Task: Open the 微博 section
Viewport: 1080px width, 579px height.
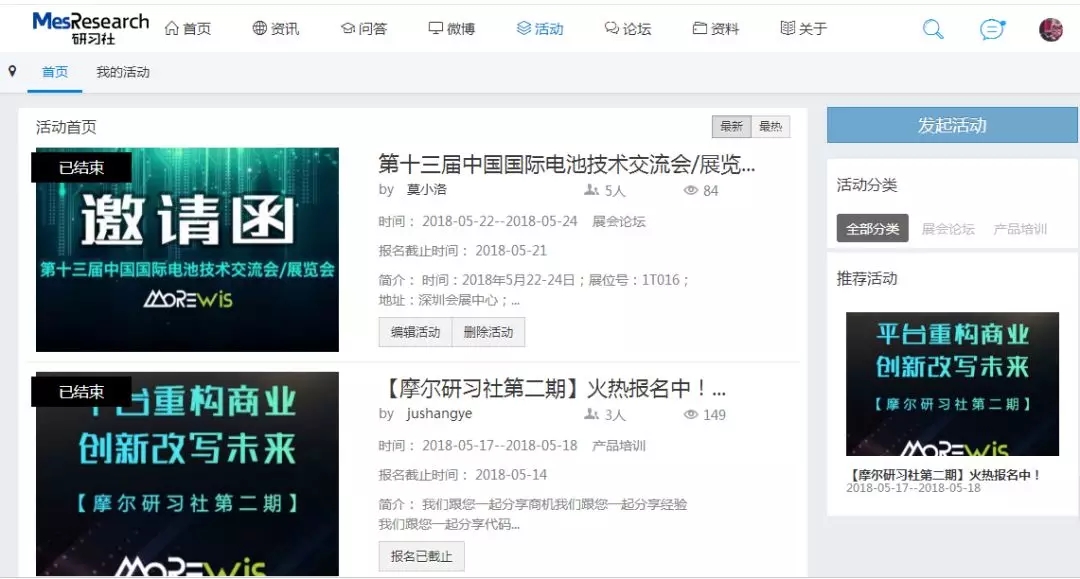Action: click(x=452, y=28)
